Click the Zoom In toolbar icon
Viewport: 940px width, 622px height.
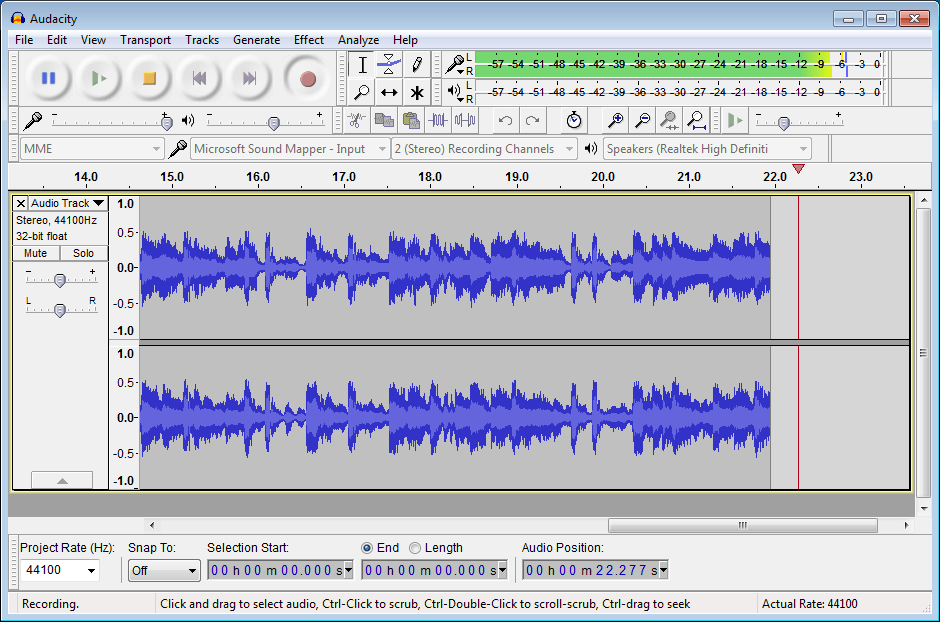[614, 120]
